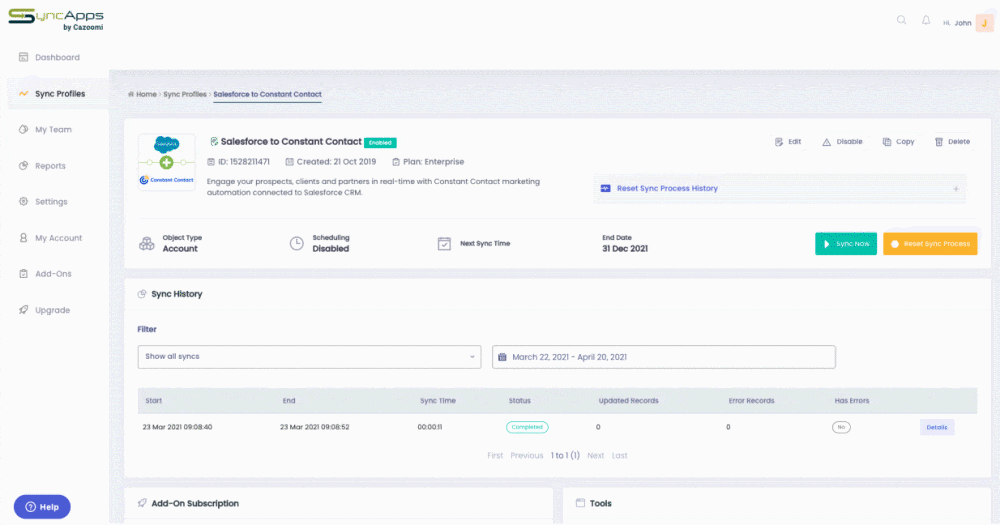The height and width of the screenshot is (525, 1000).
Task: Click the profile ID 1528211471 text
Action: coord(244,162)
